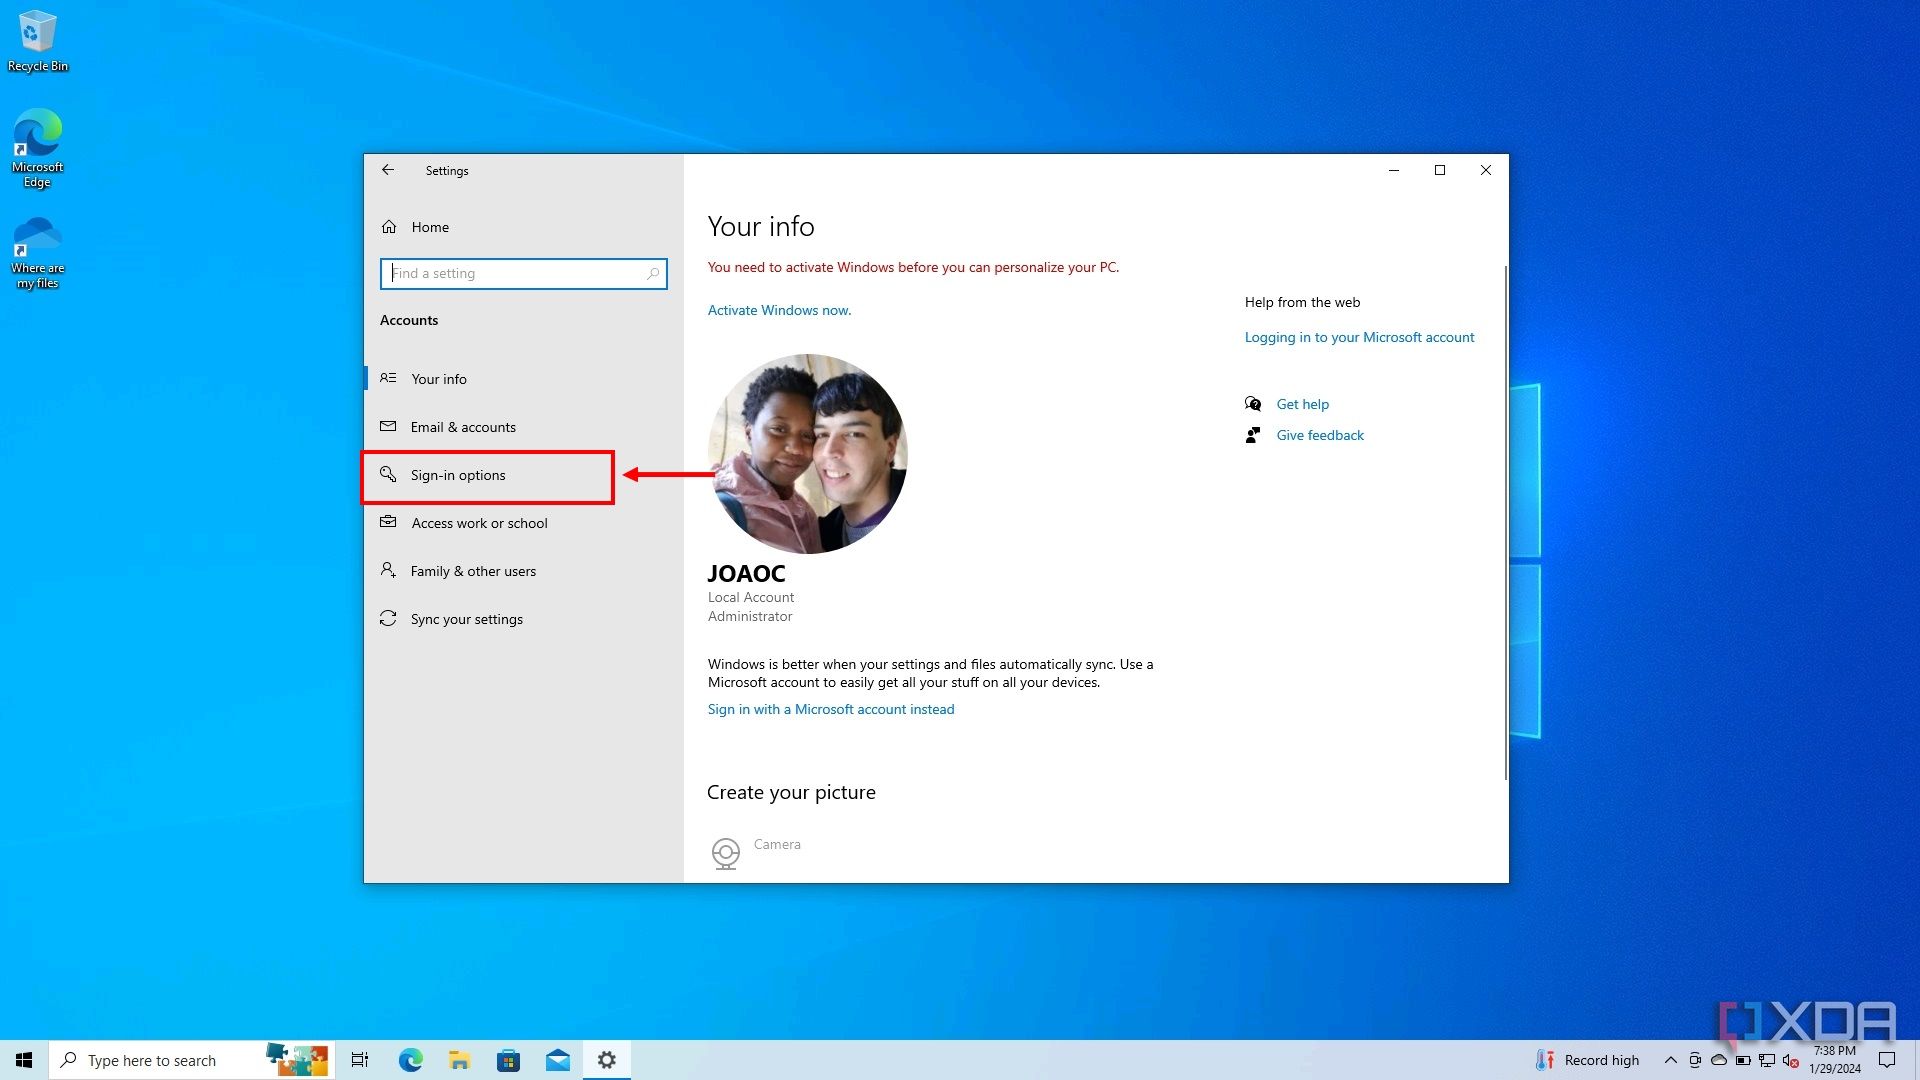Click the Family & other users icon
Image resolution: width=1920 pixels, height=1080 pixels.
(x=388, y=570)
